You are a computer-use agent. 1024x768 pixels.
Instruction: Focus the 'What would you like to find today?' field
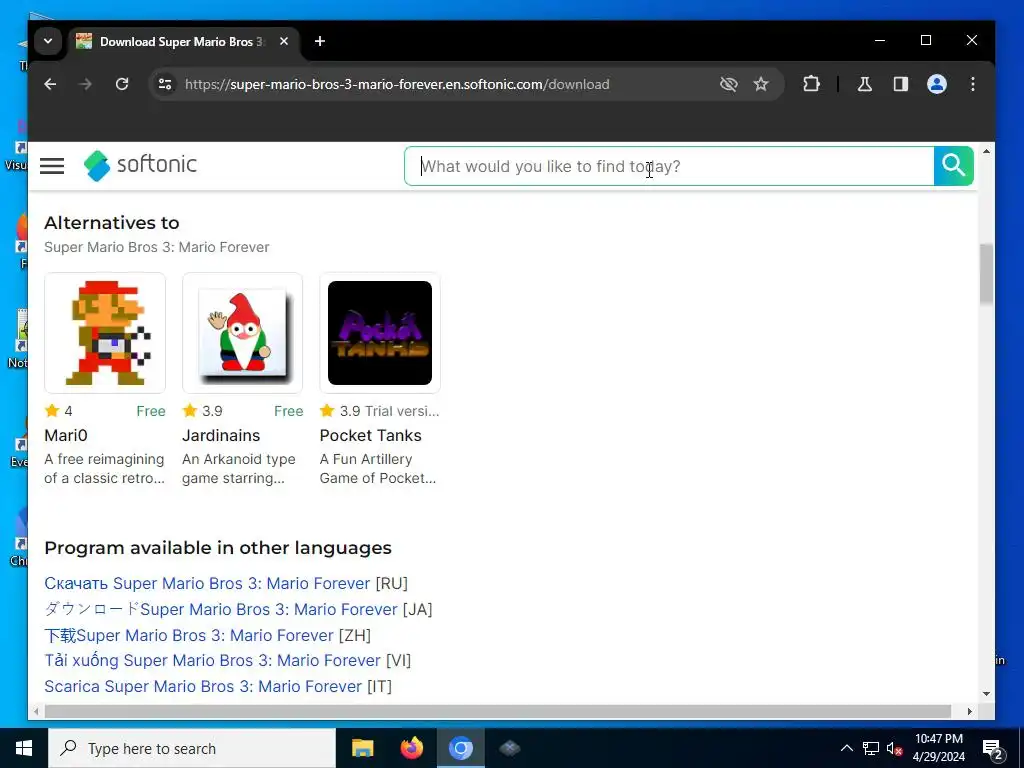[669, 167]
